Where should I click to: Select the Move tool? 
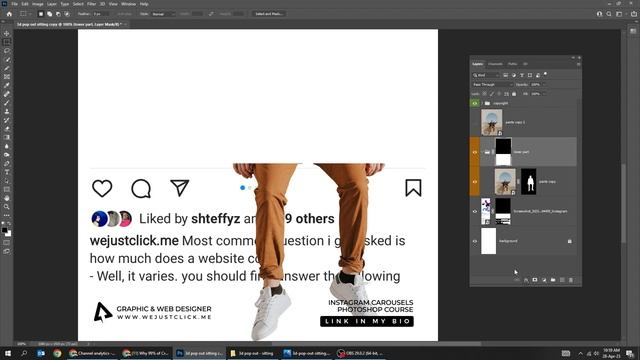(x=7, y=33)
